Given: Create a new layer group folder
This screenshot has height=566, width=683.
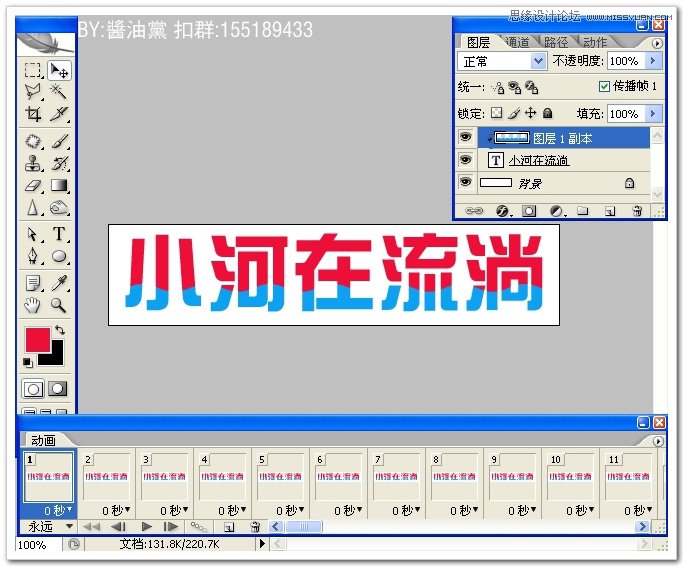Looking at the screenshot, I should point(583,211).
